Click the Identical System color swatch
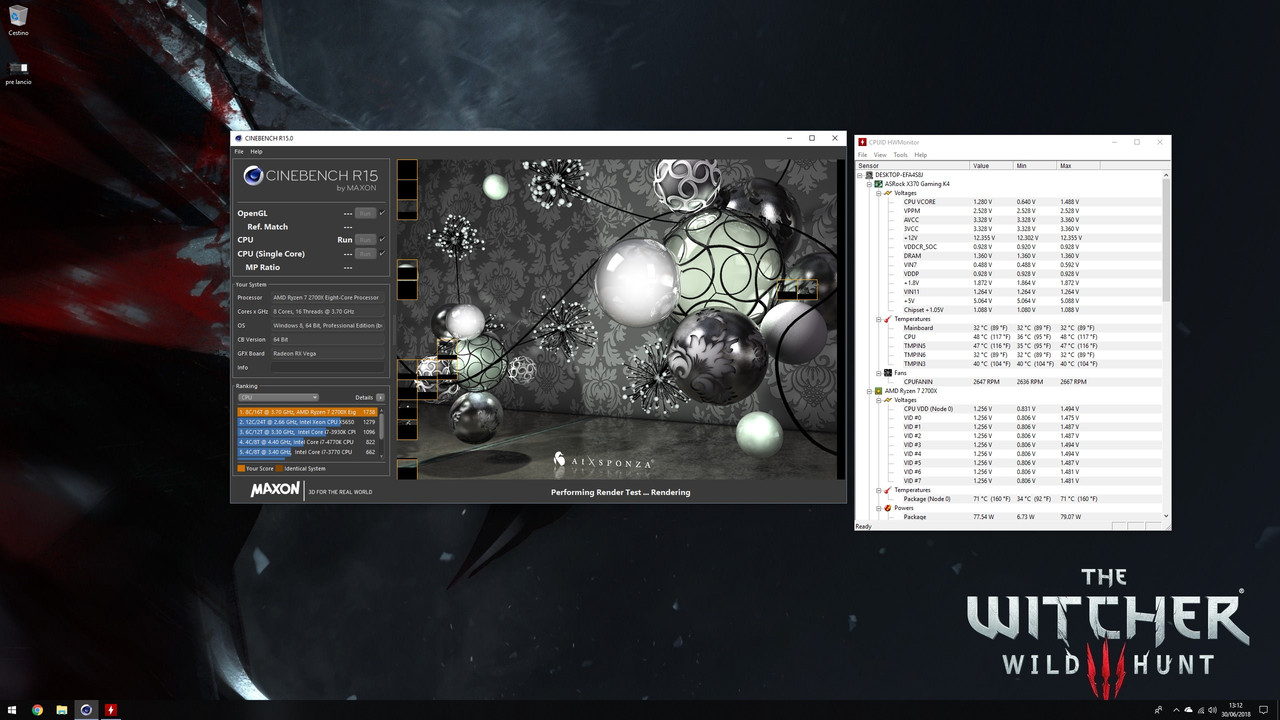The image size is (1280, 720). (279, 468)
